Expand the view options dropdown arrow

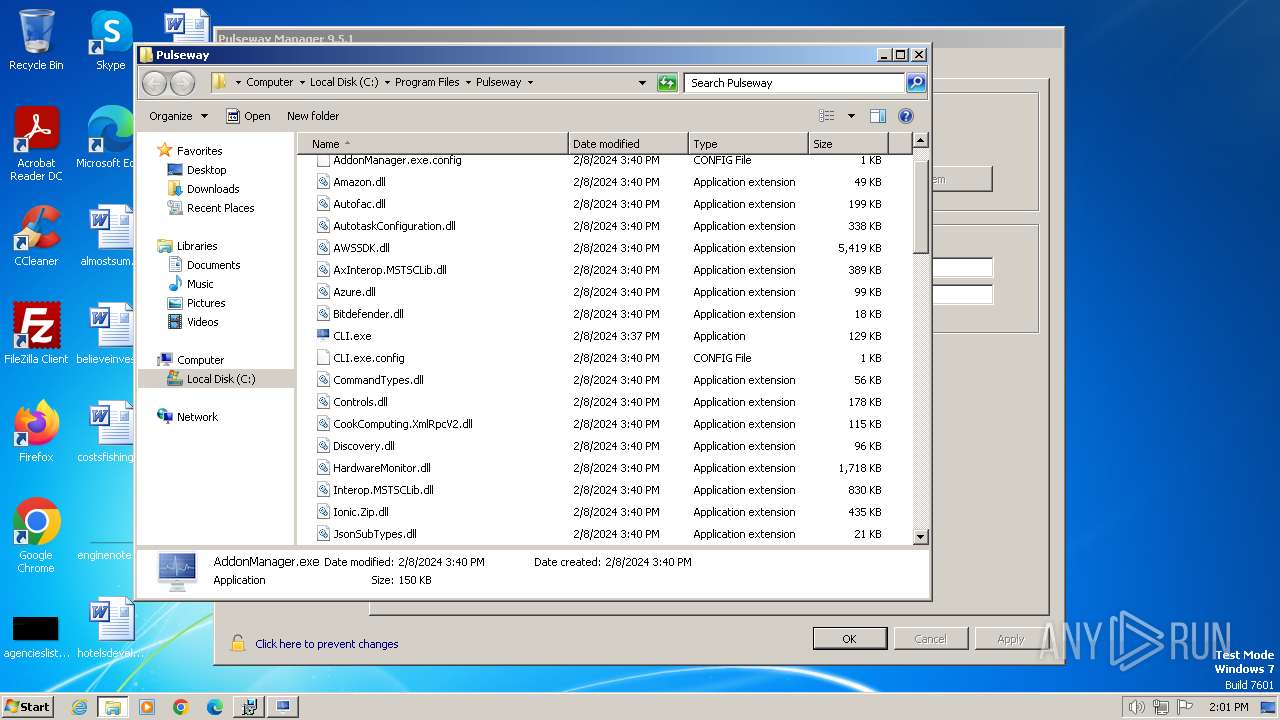pos(851,116)
